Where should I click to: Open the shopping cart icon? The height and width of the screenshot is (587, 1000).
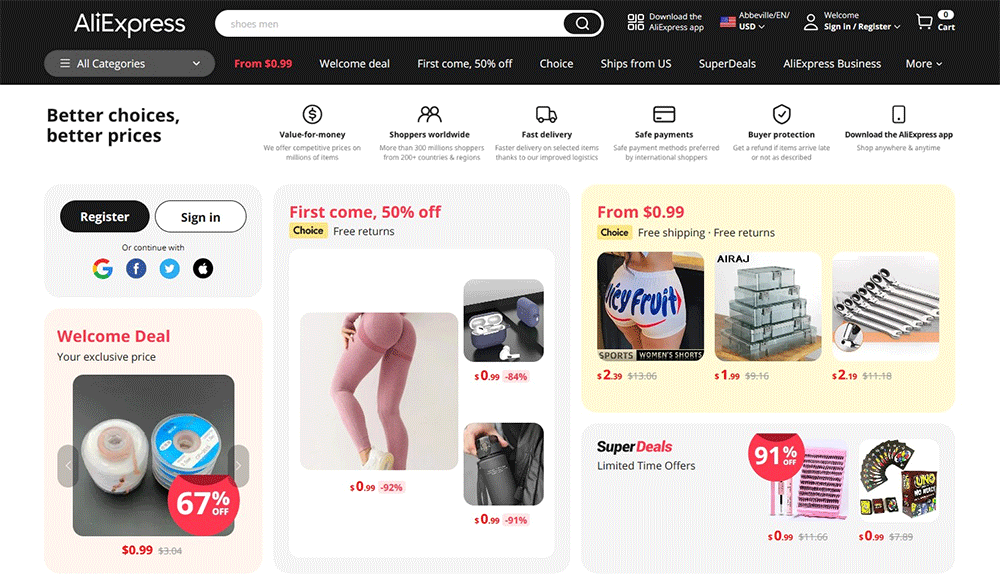tap(924, 22)
